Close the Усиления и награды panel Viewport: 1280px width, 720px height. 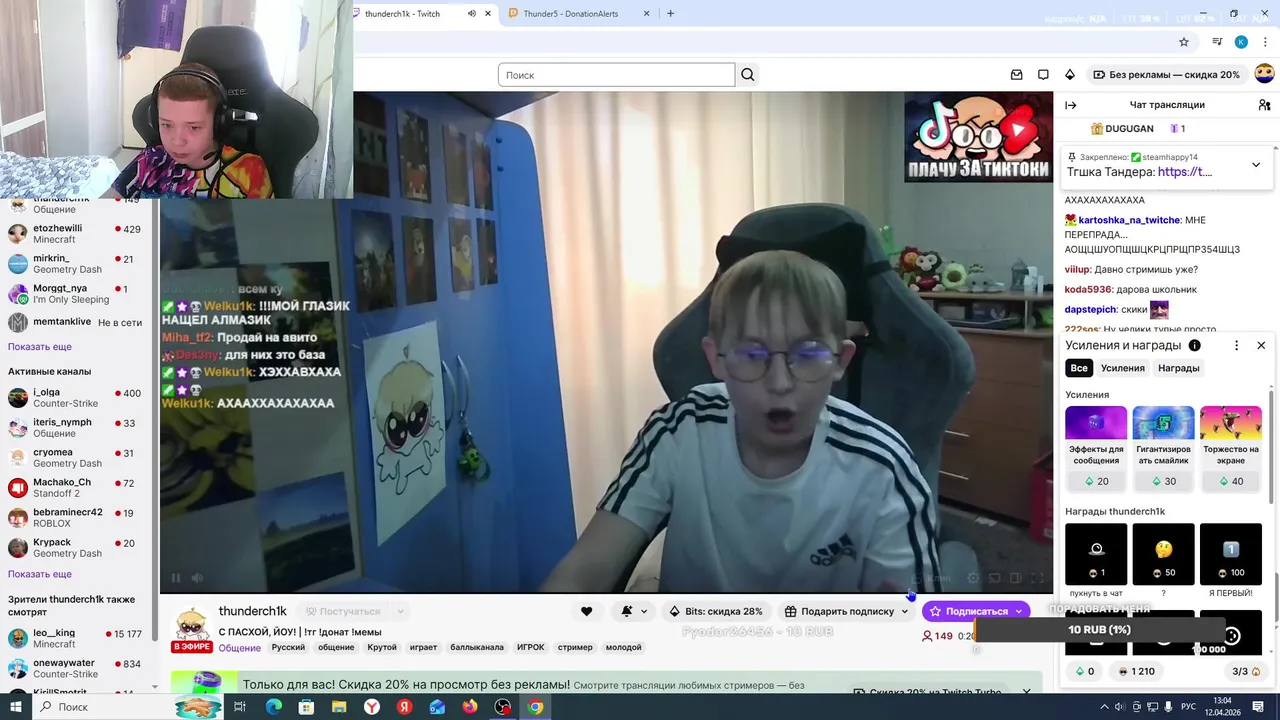[x=1261, y=345]
